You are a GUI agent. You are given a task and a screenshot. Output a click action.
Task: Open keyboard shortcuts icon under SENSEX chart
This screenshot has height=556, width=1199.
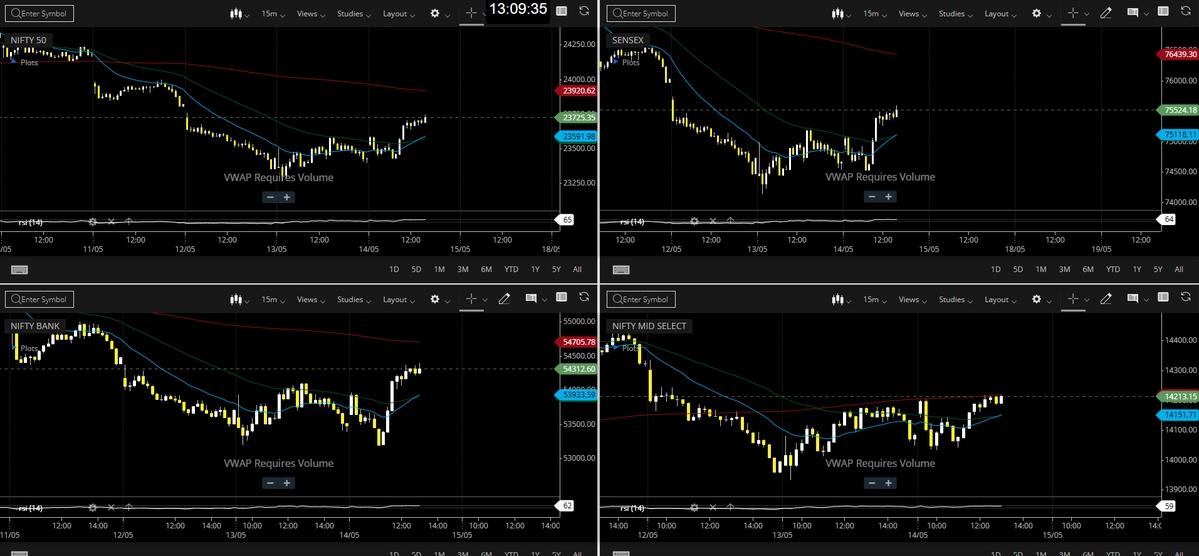pyautogui.click(x=622, y=269)
